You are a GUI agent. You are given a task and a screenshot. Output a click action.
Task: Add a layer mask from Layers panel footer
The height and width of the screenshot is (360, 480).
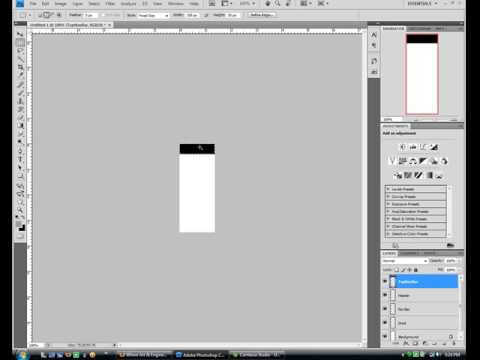pyautogui.click(x=416, y=343)
